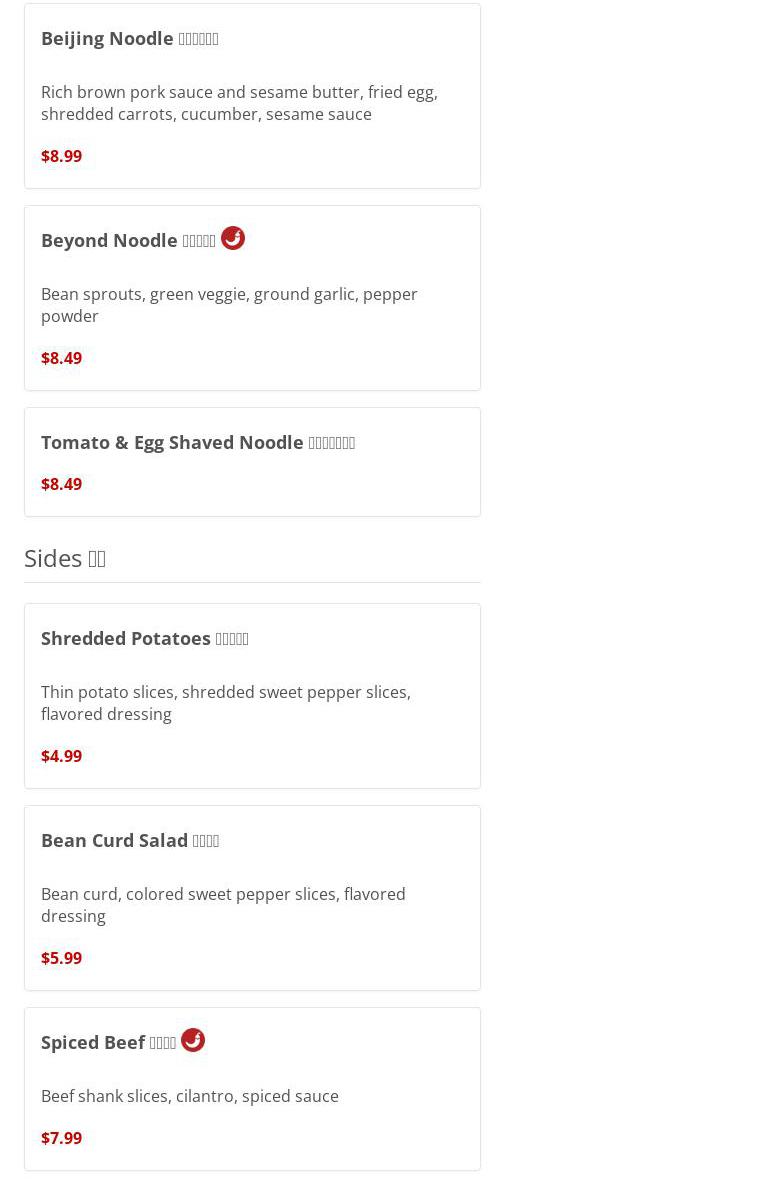Open Tomato & Egg Shaved Noodle item

point(197,442)
